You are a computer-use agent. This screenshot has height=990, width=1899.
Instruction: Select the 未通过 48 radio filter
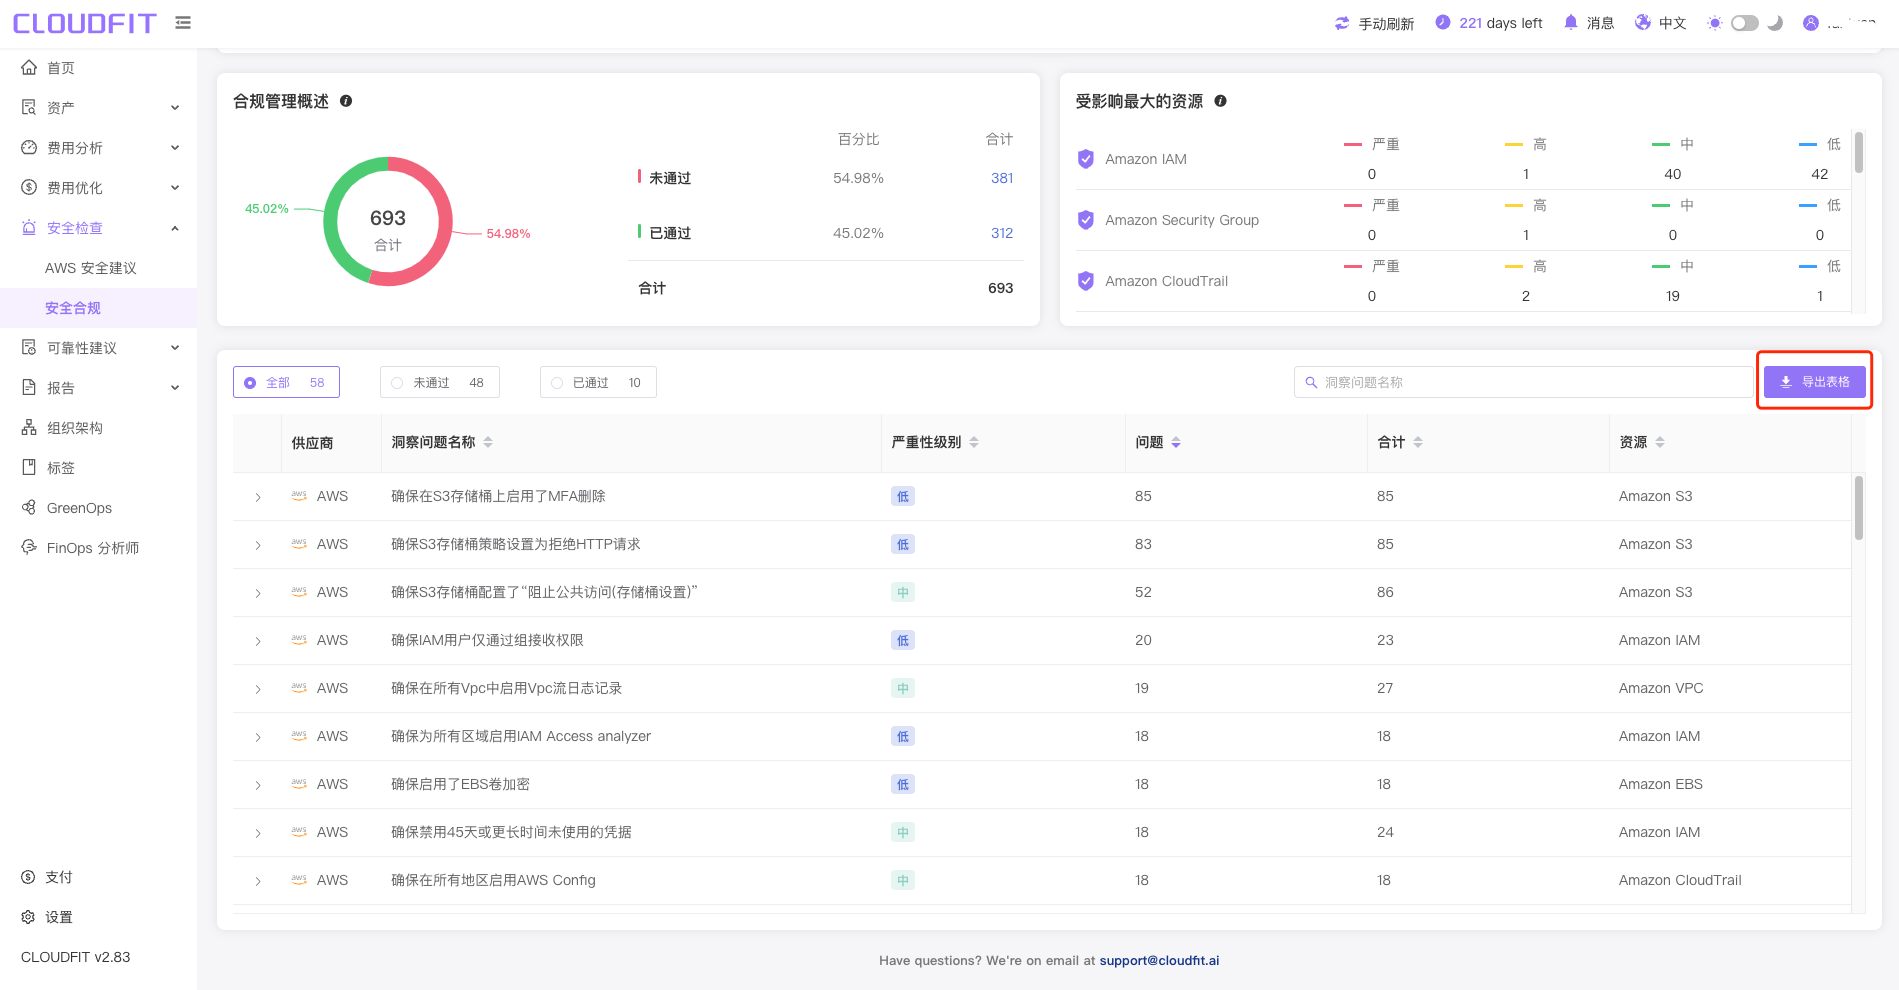tap(439, 382)
